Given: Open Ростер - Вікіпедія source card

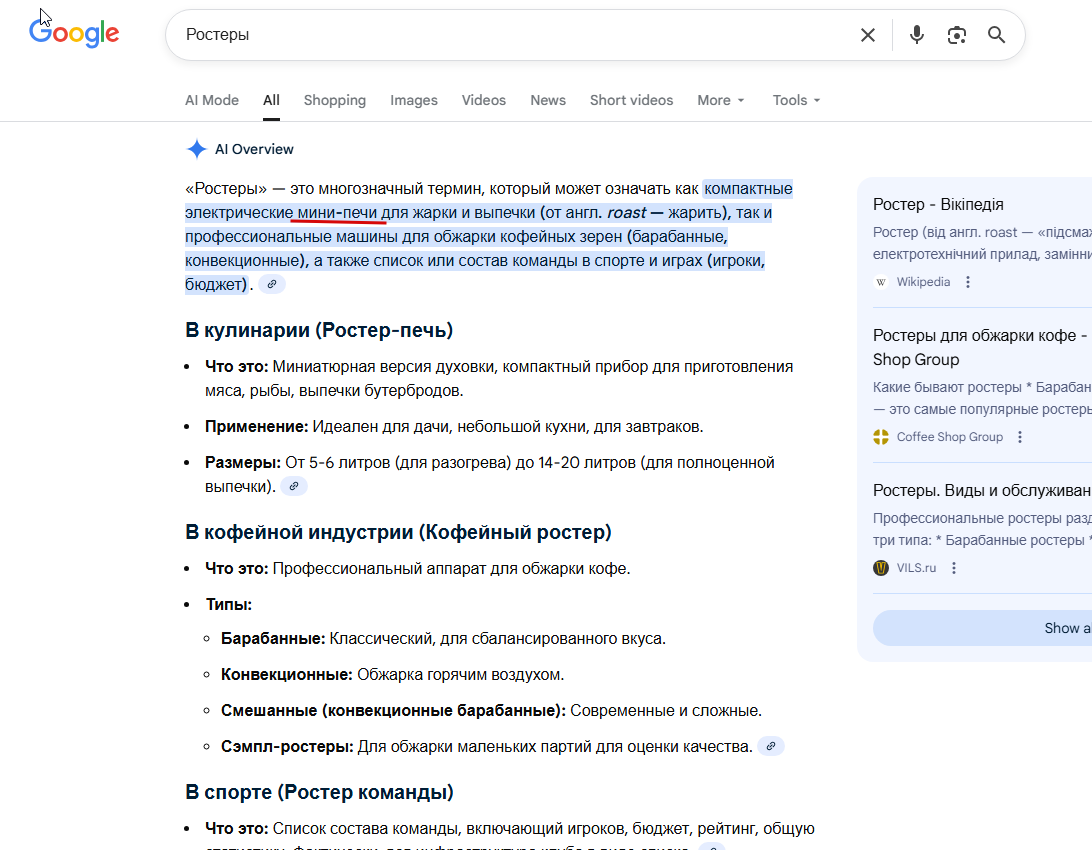Looking at the screenshot, I should [x=938, y=205].
